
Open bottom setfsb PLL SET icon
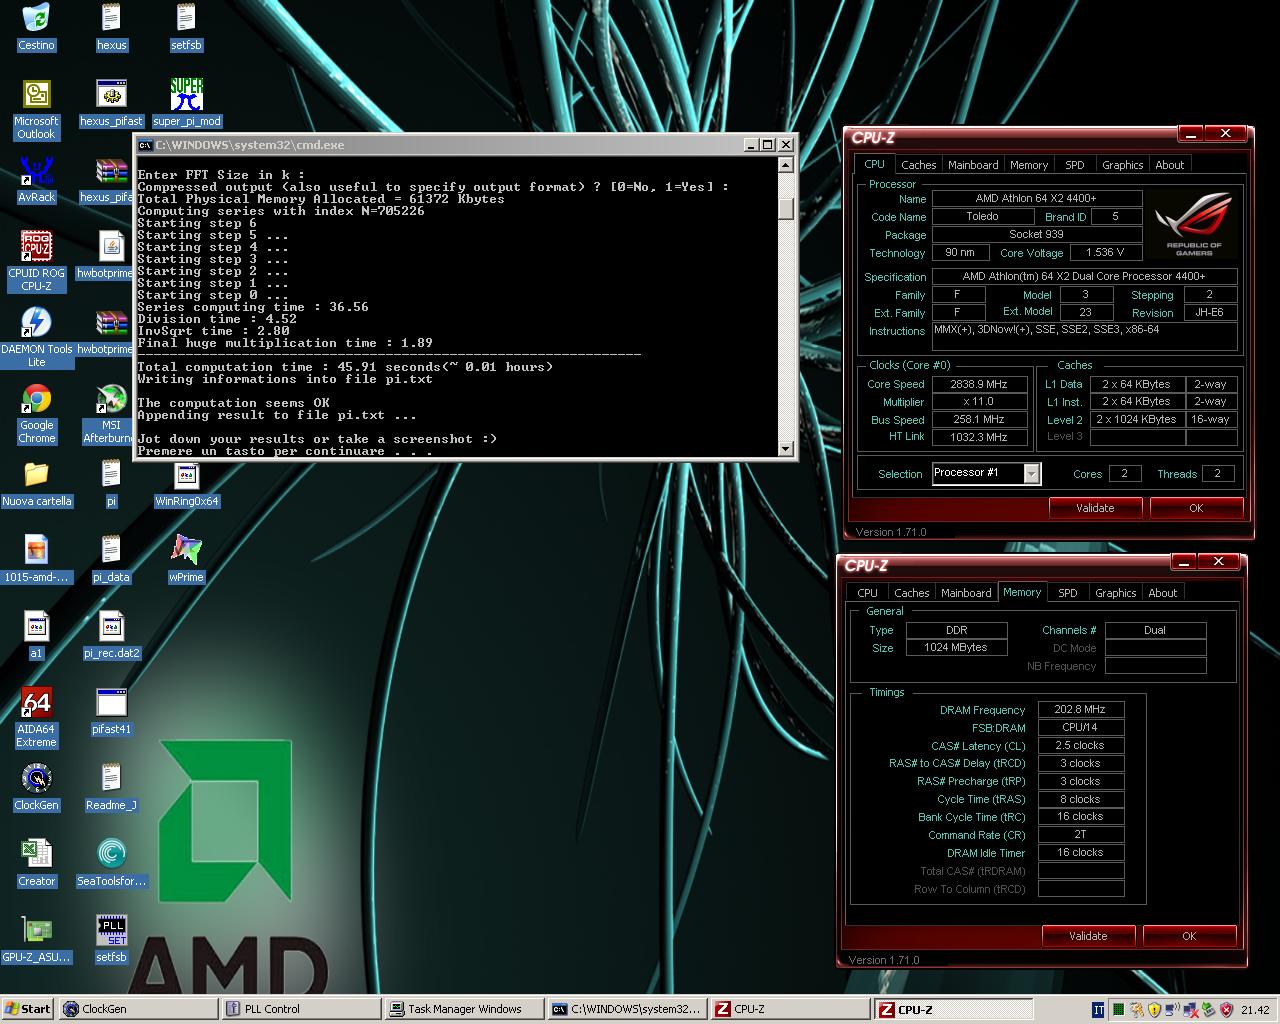pyautogui.click(x=111, y=939)
